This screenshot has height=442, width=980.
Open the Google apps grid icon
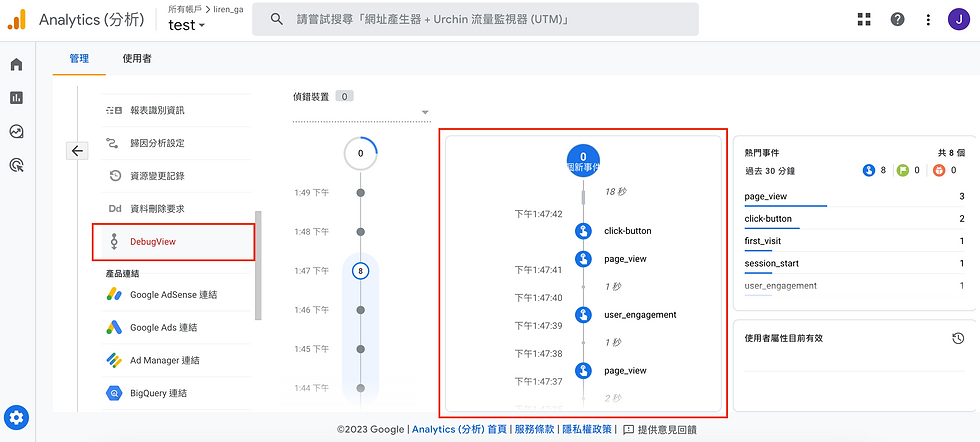864,19
